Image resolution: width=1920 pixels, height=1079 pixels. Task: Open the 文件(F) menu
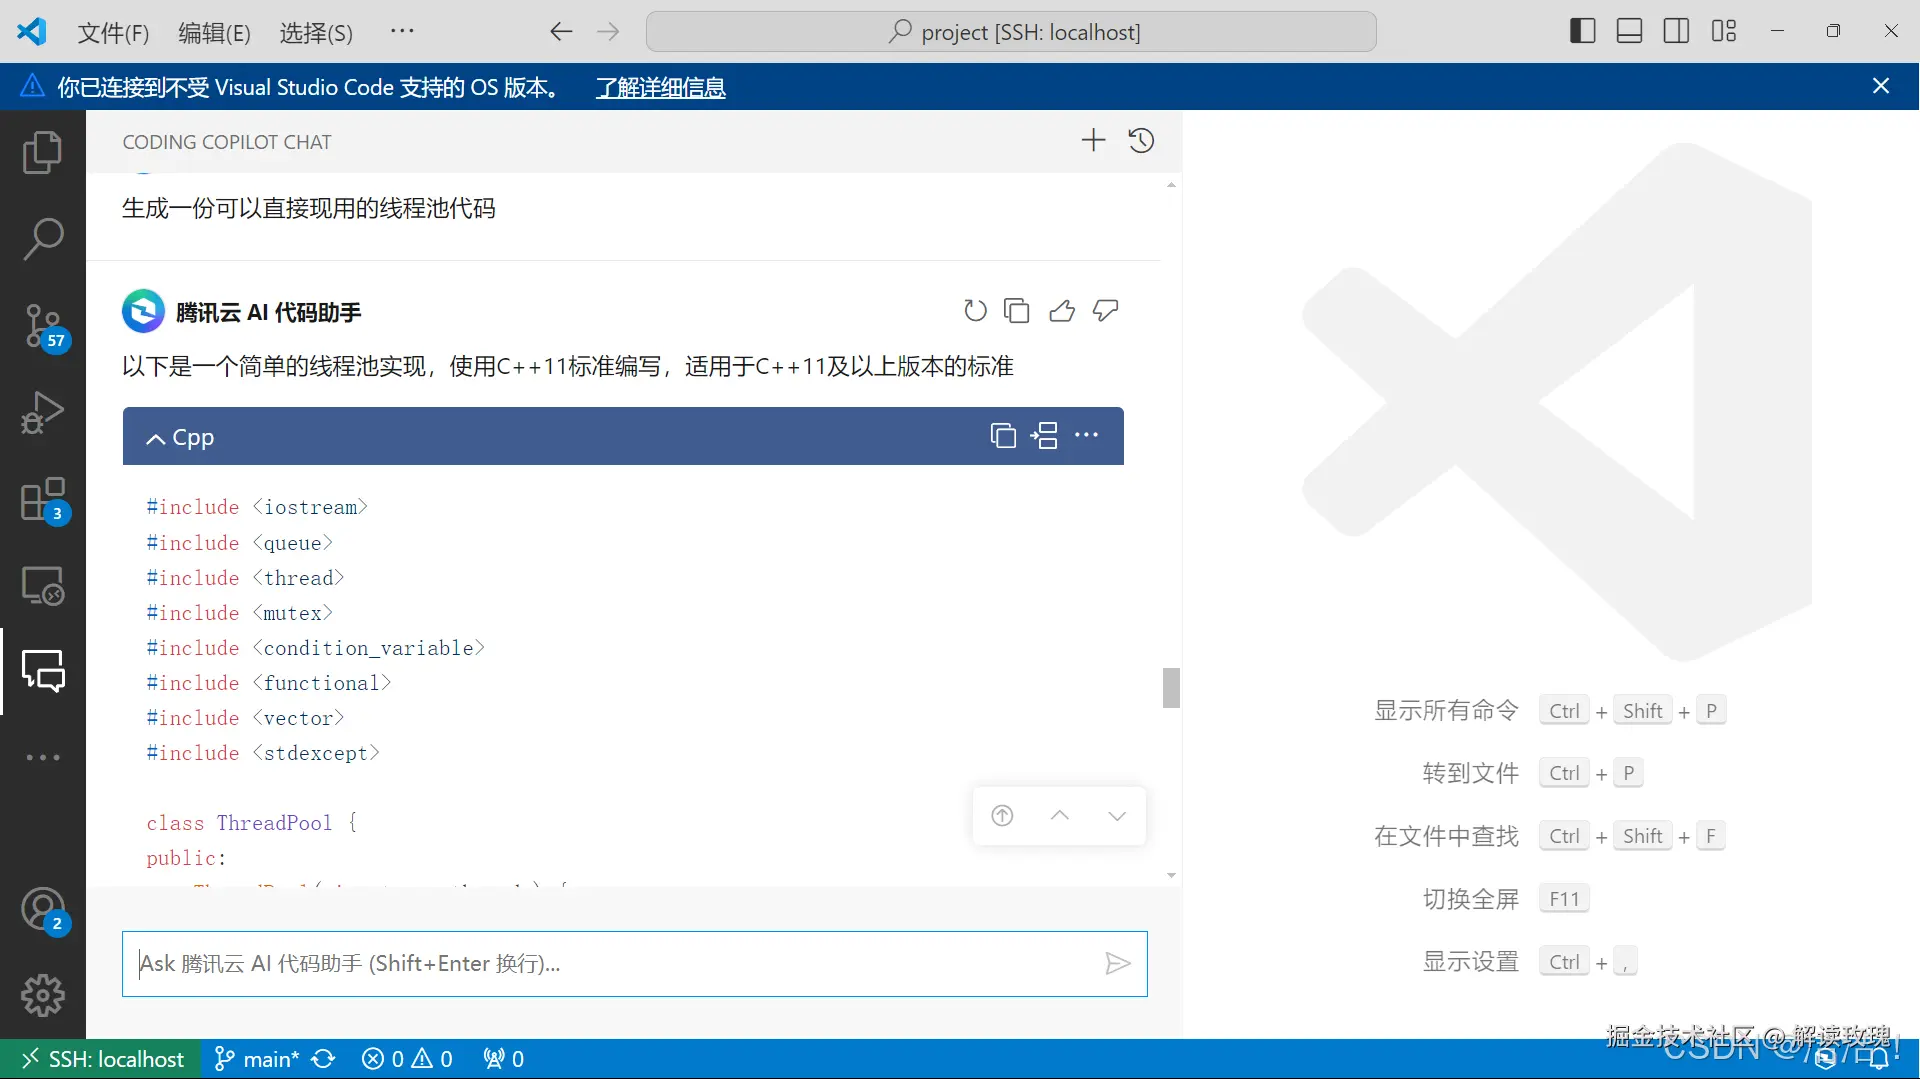click(113, 33)
